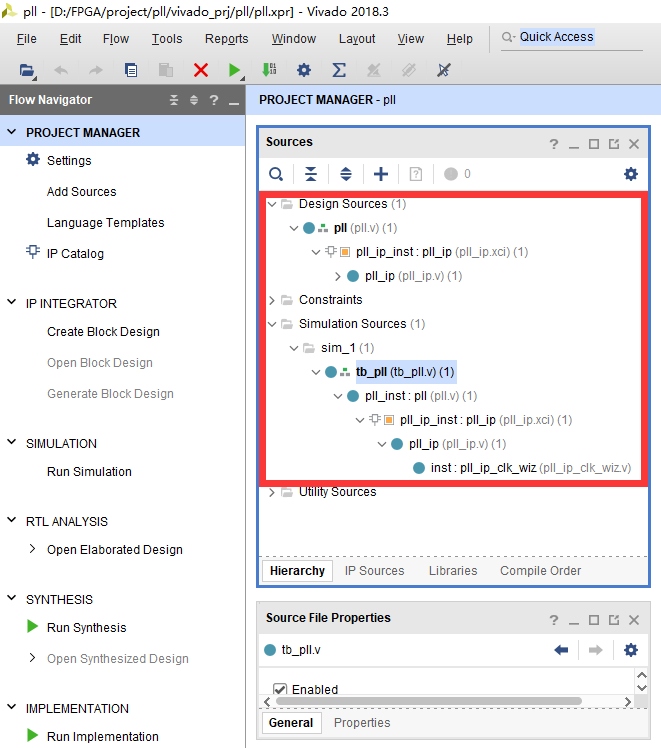Open the Flow menu
The image size is (661, 748).
click(116, 39)
